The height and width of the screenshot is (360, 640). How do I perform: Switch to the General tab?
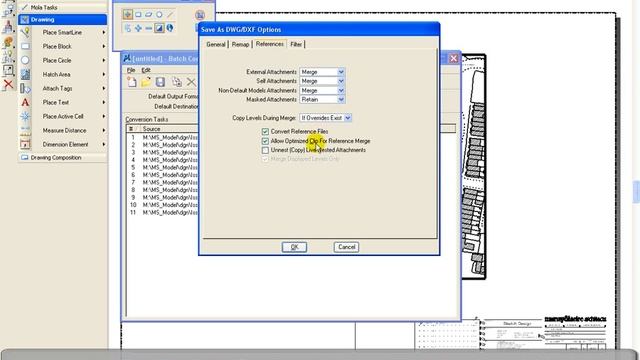tap(216, 44)
